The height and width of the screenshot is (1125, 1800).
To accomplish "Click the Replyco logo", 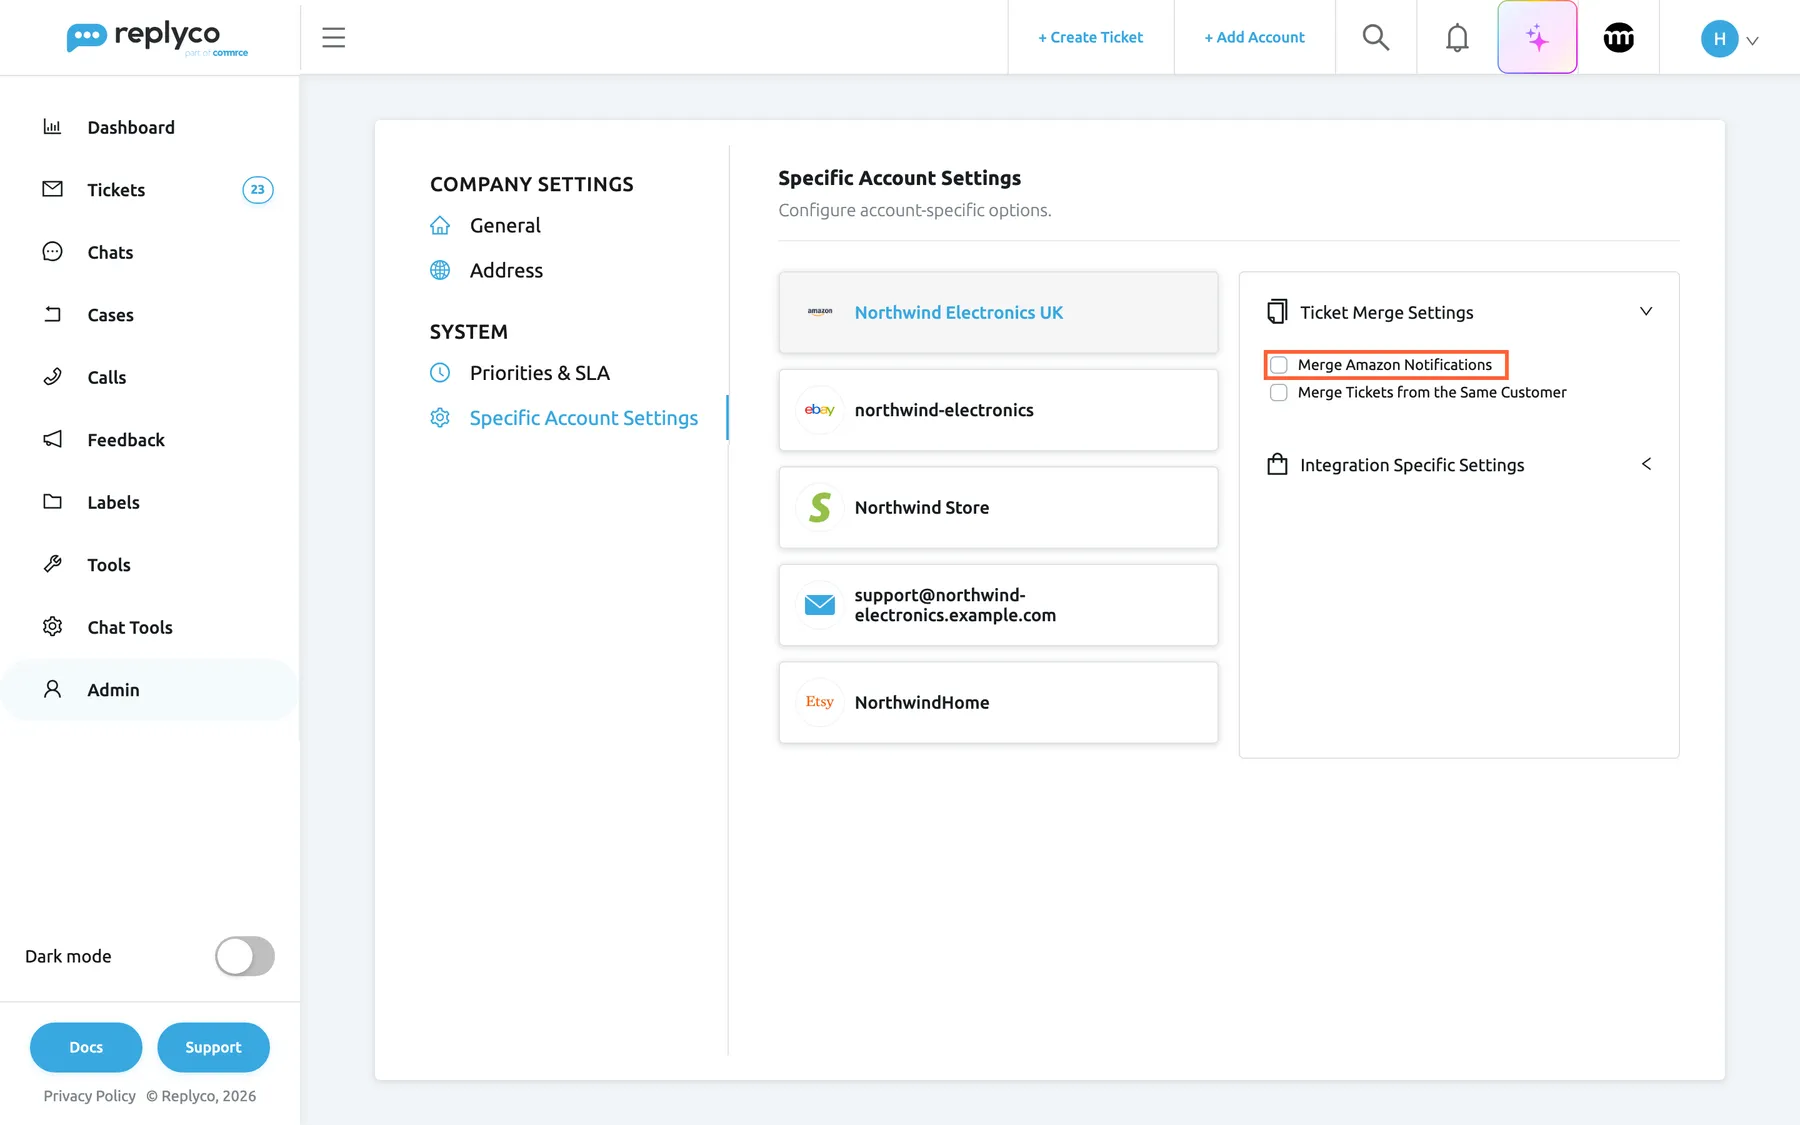I will pyautogui.click(x=157, y=38).
